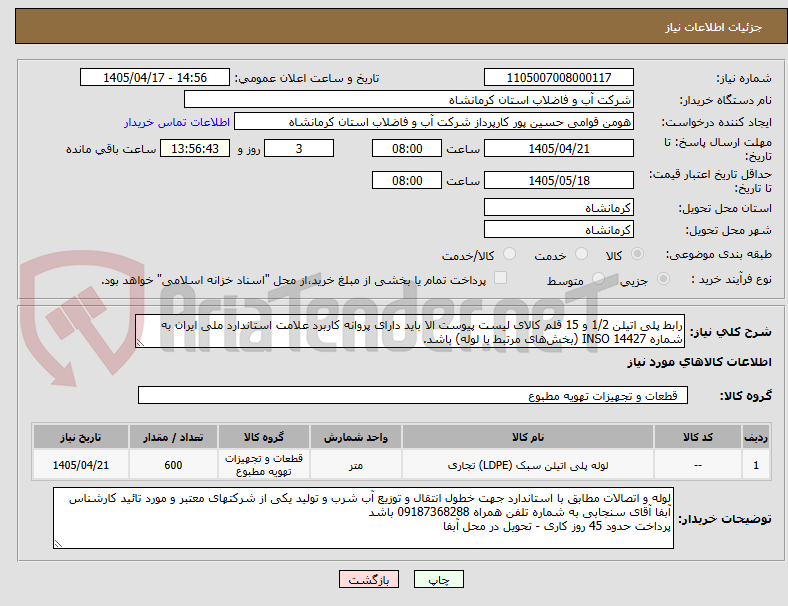Click the row number cell 1
Image resolution: width=788 pixels, height=606 pixels.
pyautogui.click(x=755, y=465)
